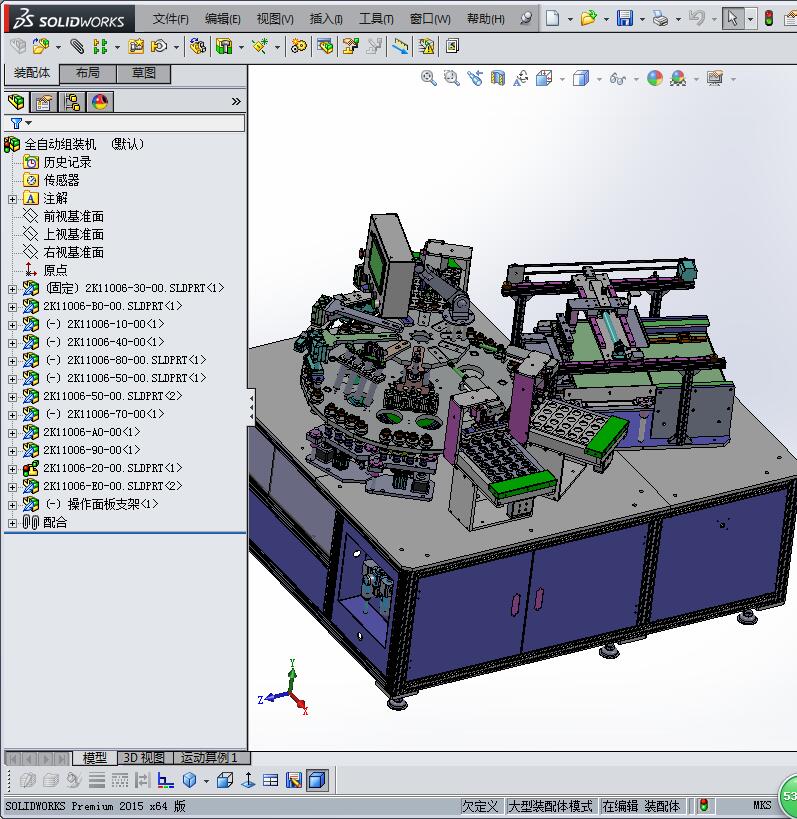Click the Show Hidden Components icon

197,46
